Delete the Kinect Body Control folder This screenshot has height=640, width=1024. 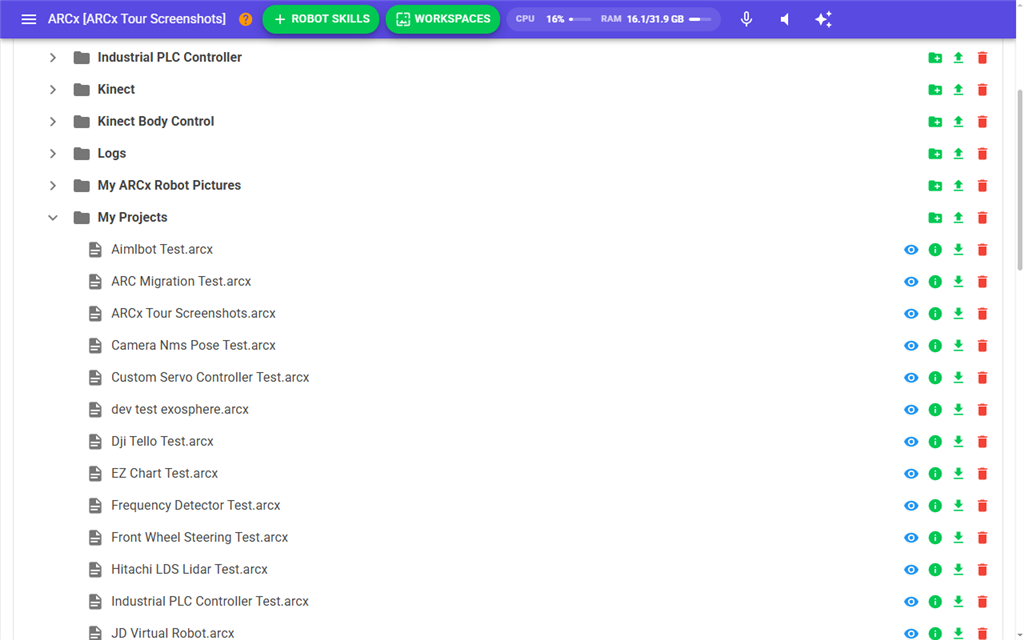point(982,121)
